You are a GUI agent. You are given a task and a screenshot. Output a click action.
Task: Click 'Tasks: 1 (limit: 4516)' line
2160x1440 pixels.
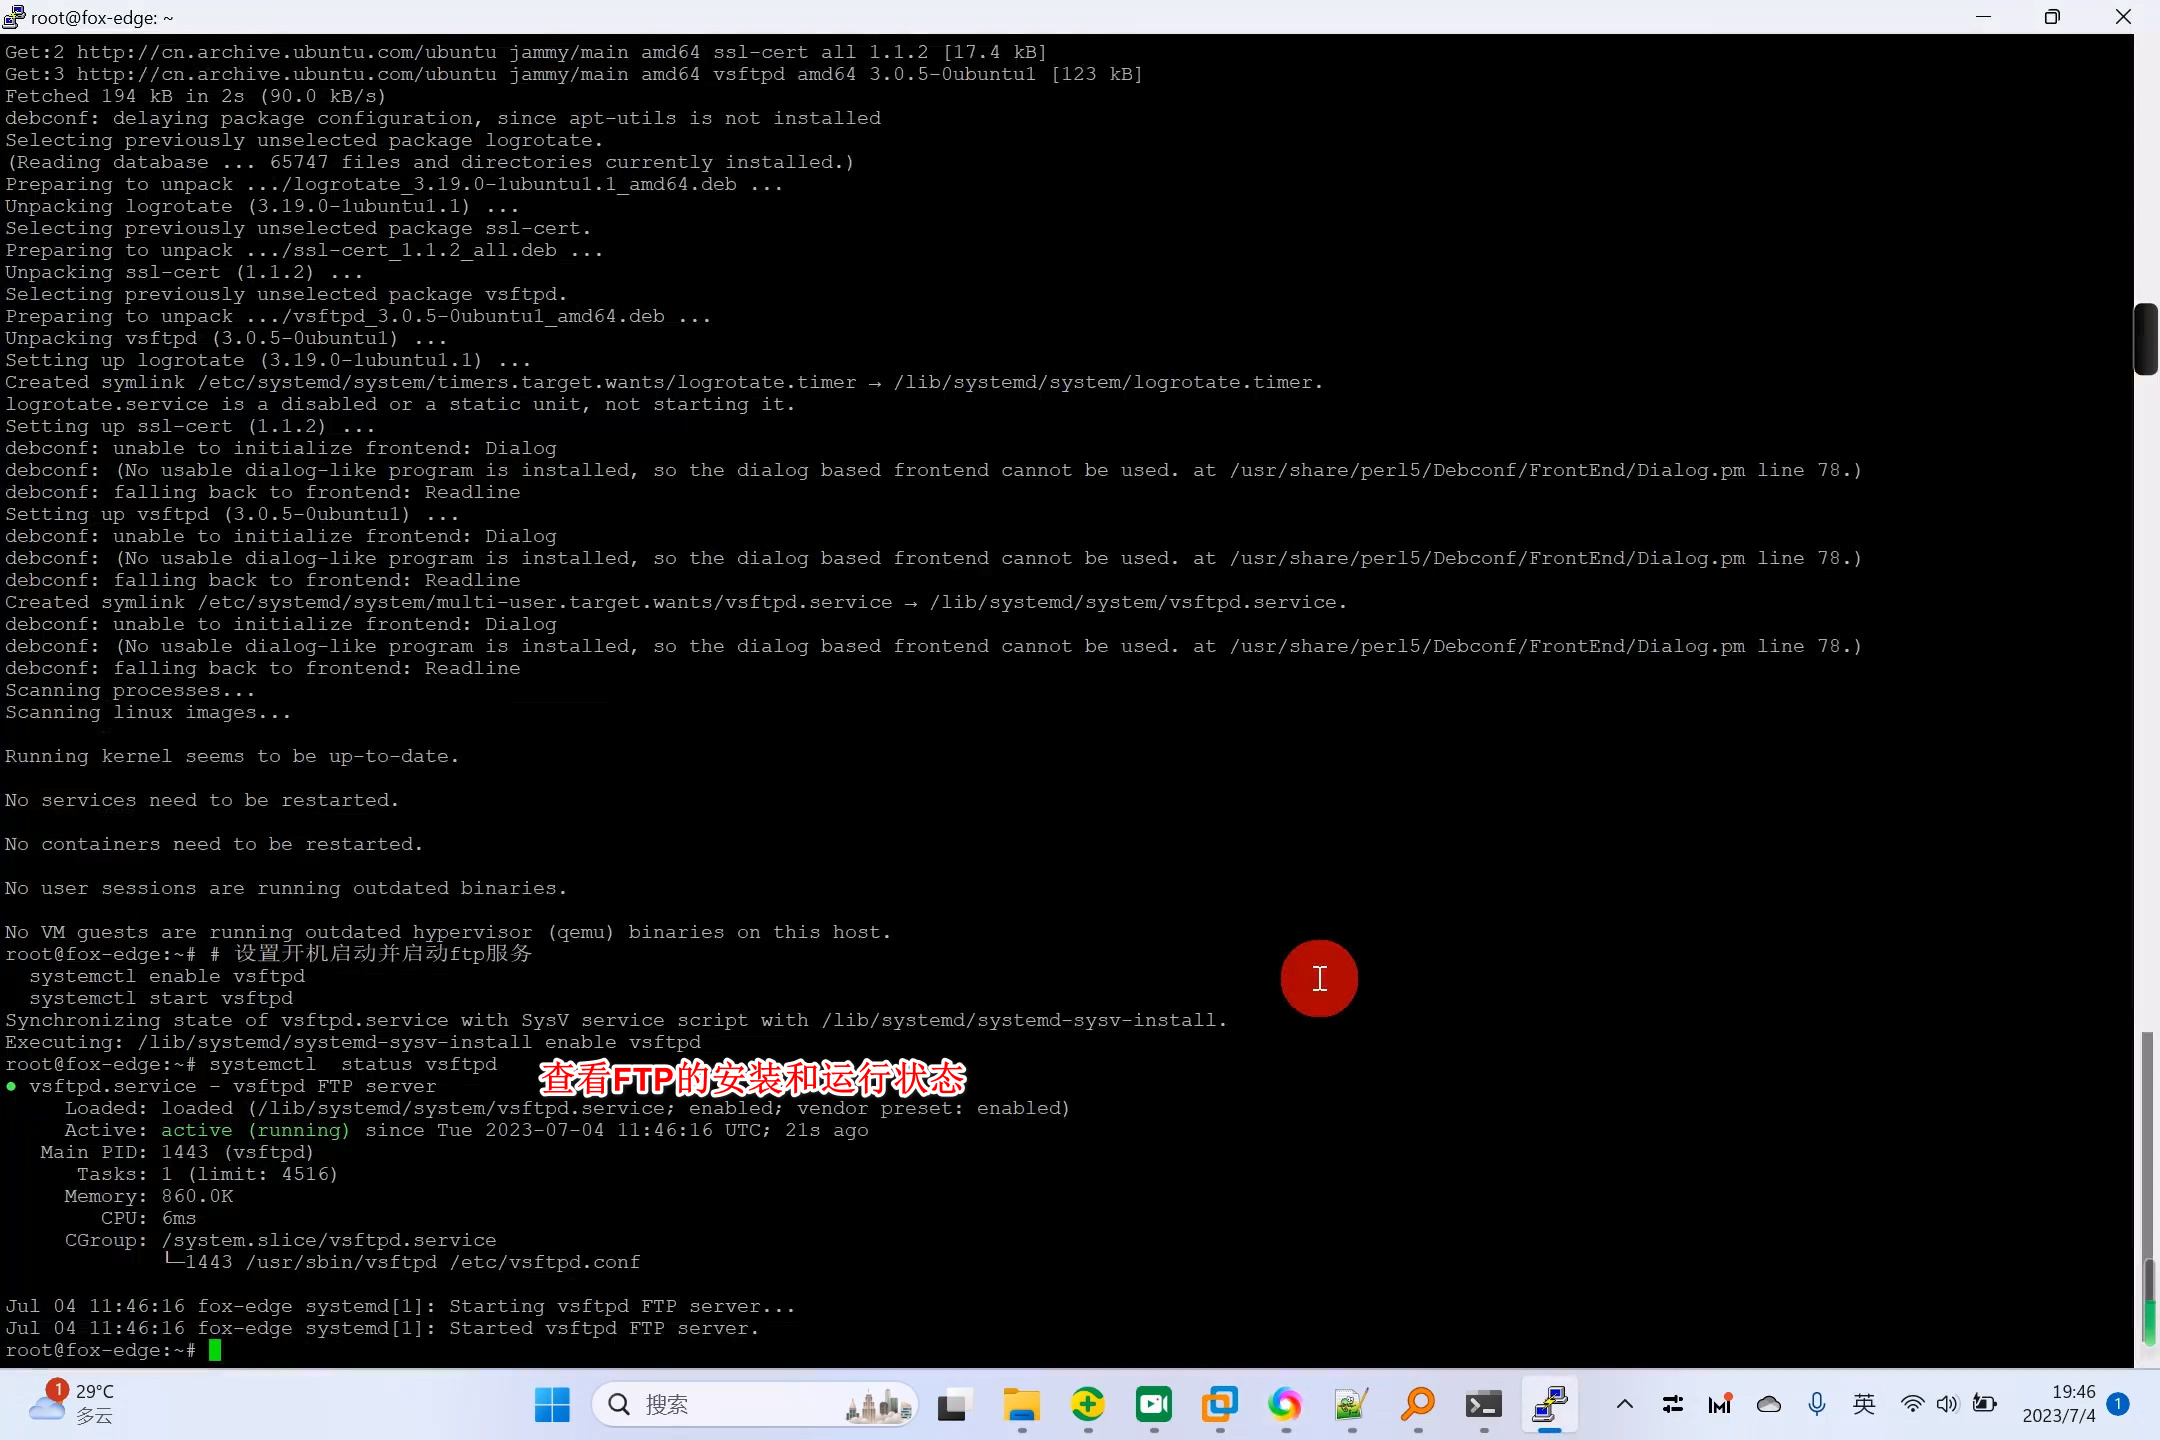tap(207, 1175)
